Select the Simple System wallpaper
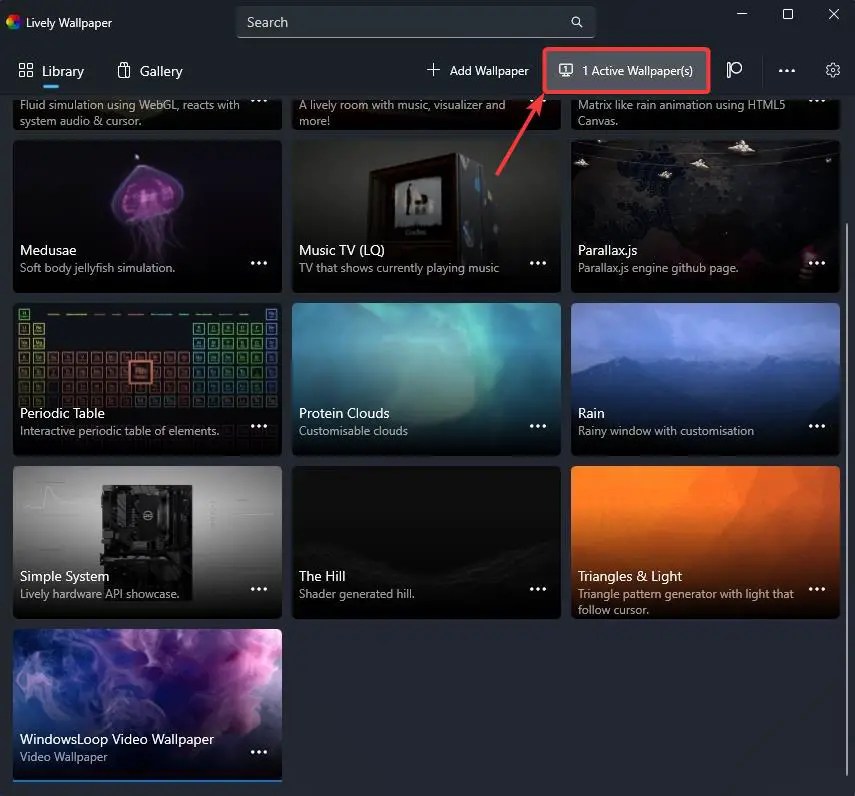 [x=147, y=542]
